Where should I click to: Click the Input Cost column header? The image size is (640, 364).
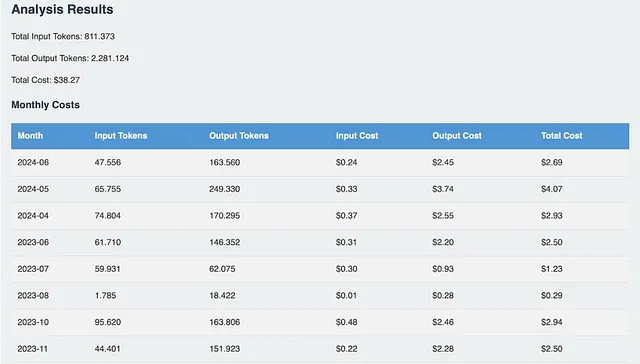pos(357,136)
